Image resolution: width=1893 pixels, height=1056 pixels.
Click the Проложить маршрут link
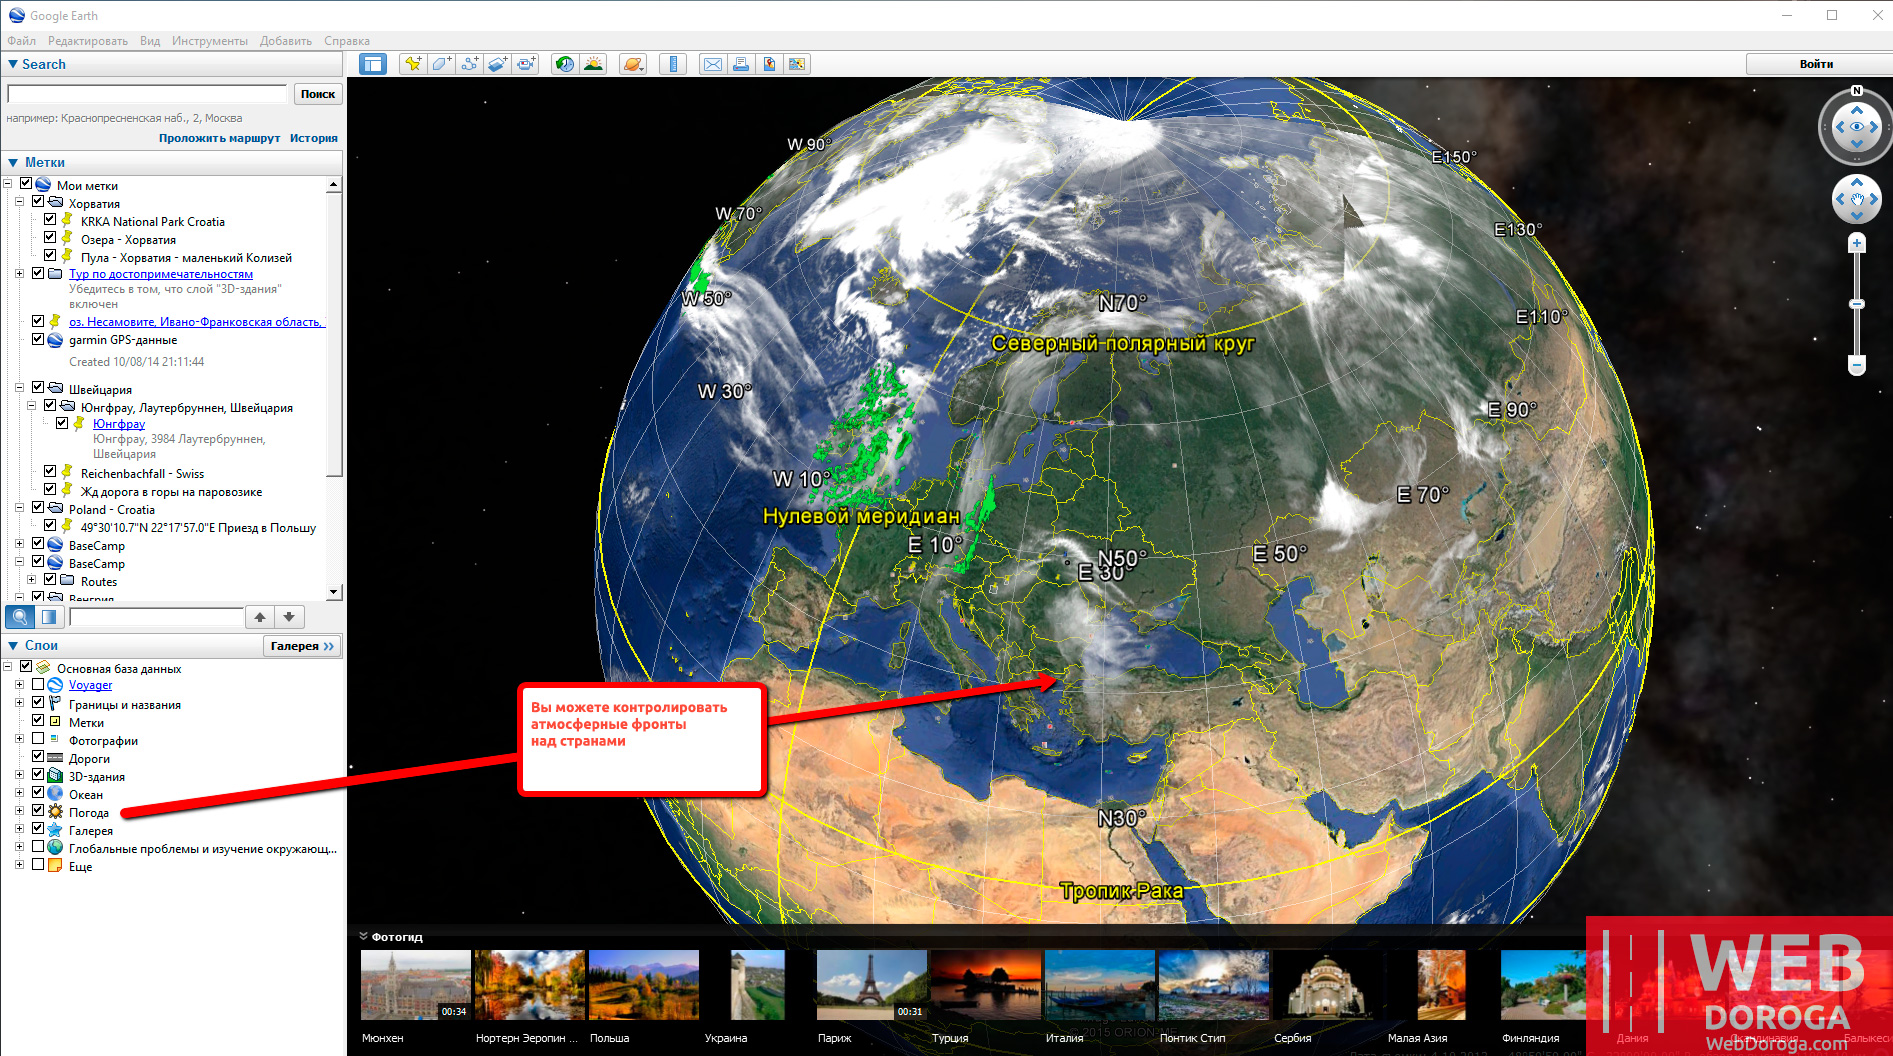click(219, 138)
